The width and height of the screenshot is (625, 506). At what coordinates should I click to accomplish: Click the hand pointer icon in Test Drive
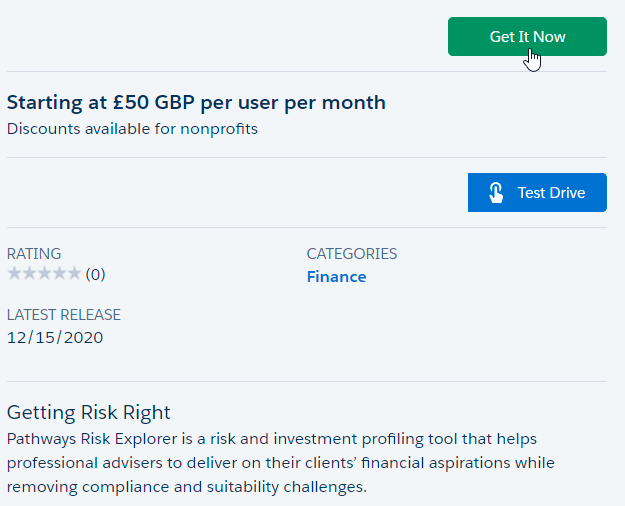pyautogui.click(x=496, y=193)
